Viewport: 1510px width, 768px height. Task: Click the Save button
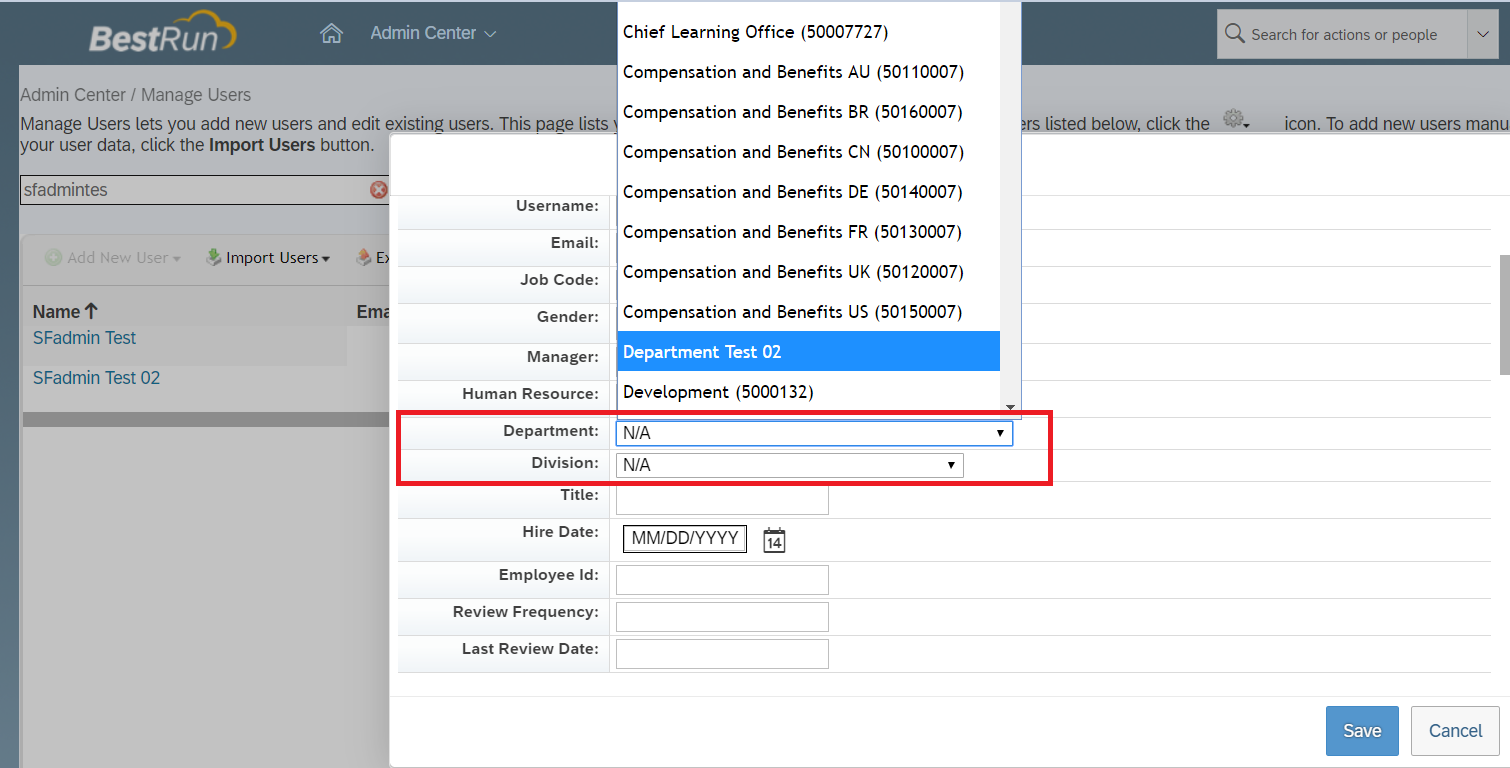(1362, 731)
